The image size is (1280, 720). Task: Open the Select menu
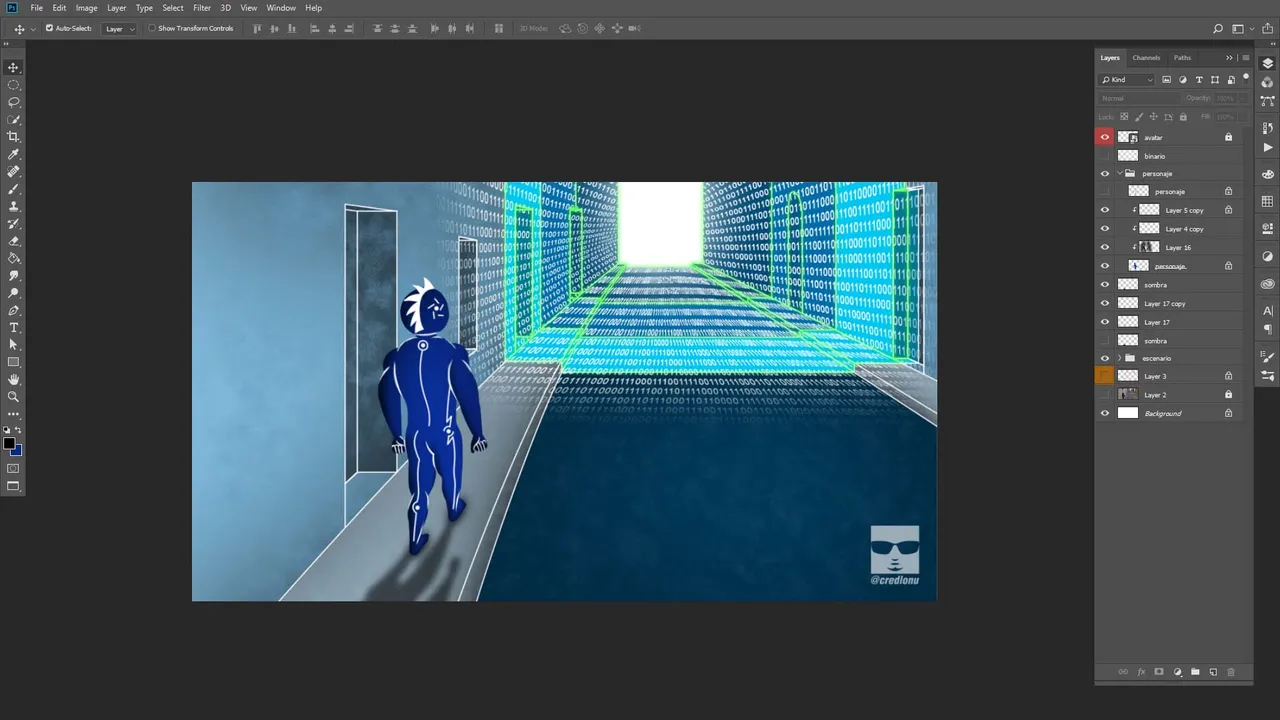(173, 8)
